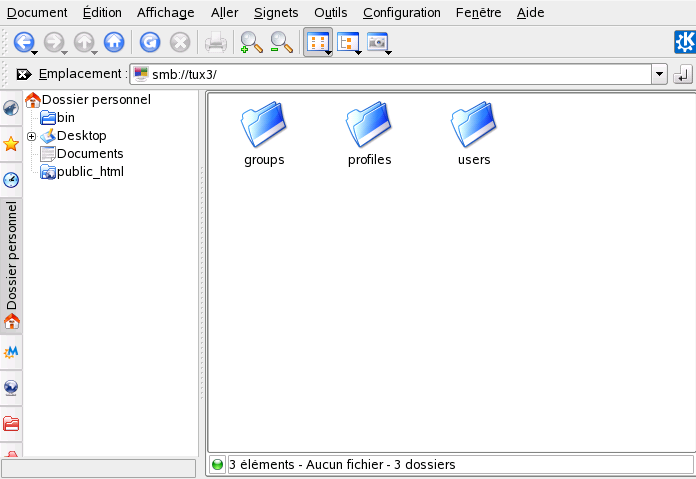Image resolution: width=696 pixels, height=479 pixels.
Task: Open the Bookmarks star sidebar tab
Action: click(x=11, y=144)
